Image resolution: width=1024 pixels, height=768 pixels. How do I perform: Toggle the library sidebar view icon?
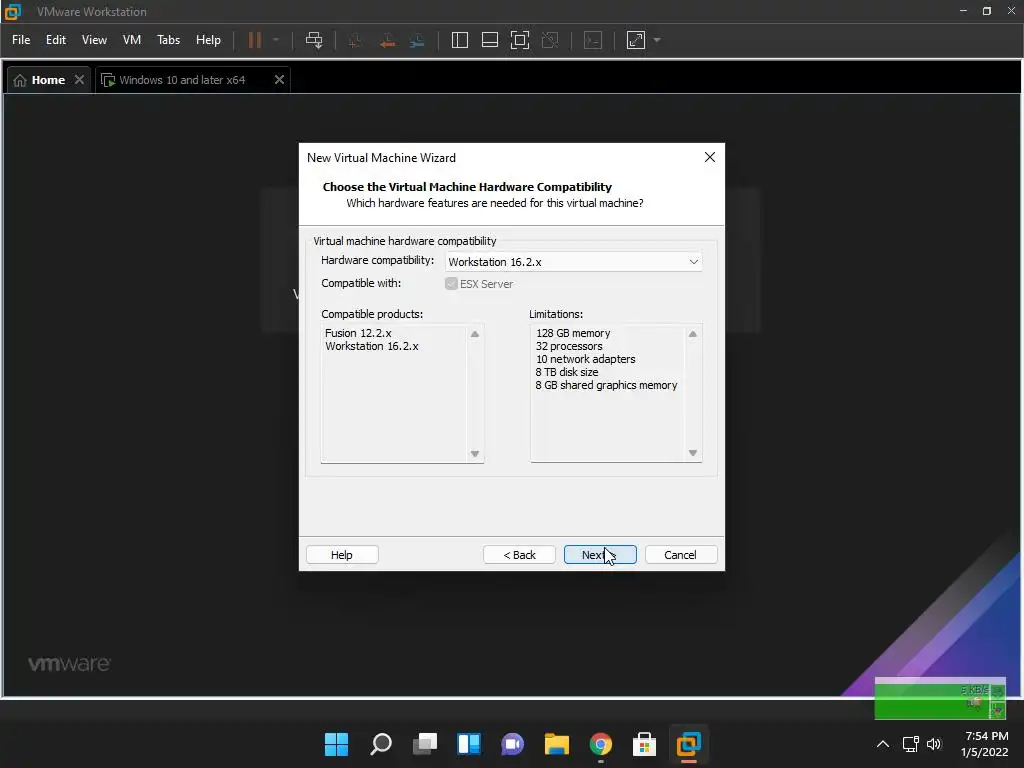point(460,40)
